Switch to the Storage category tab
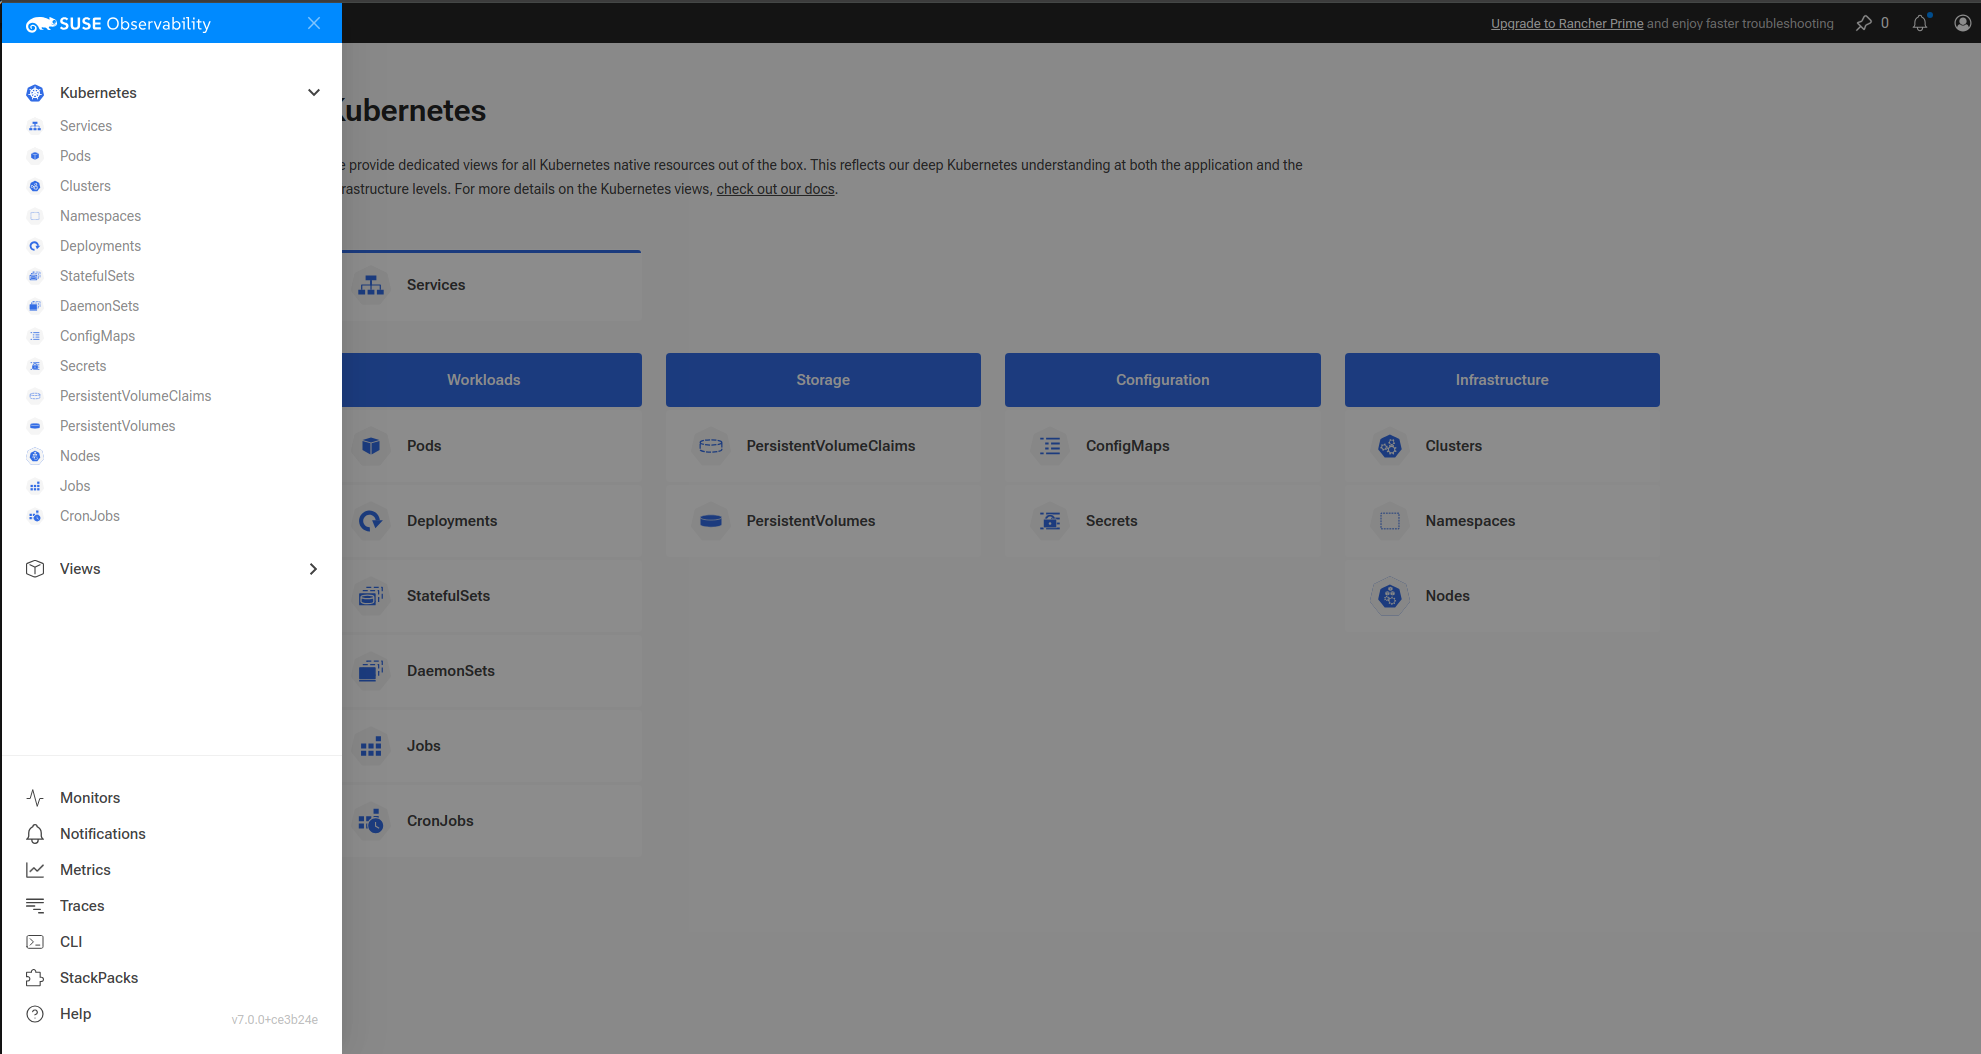Image resolution: width=1981 pixels, height=1054 pixels. tap(822, 379)
